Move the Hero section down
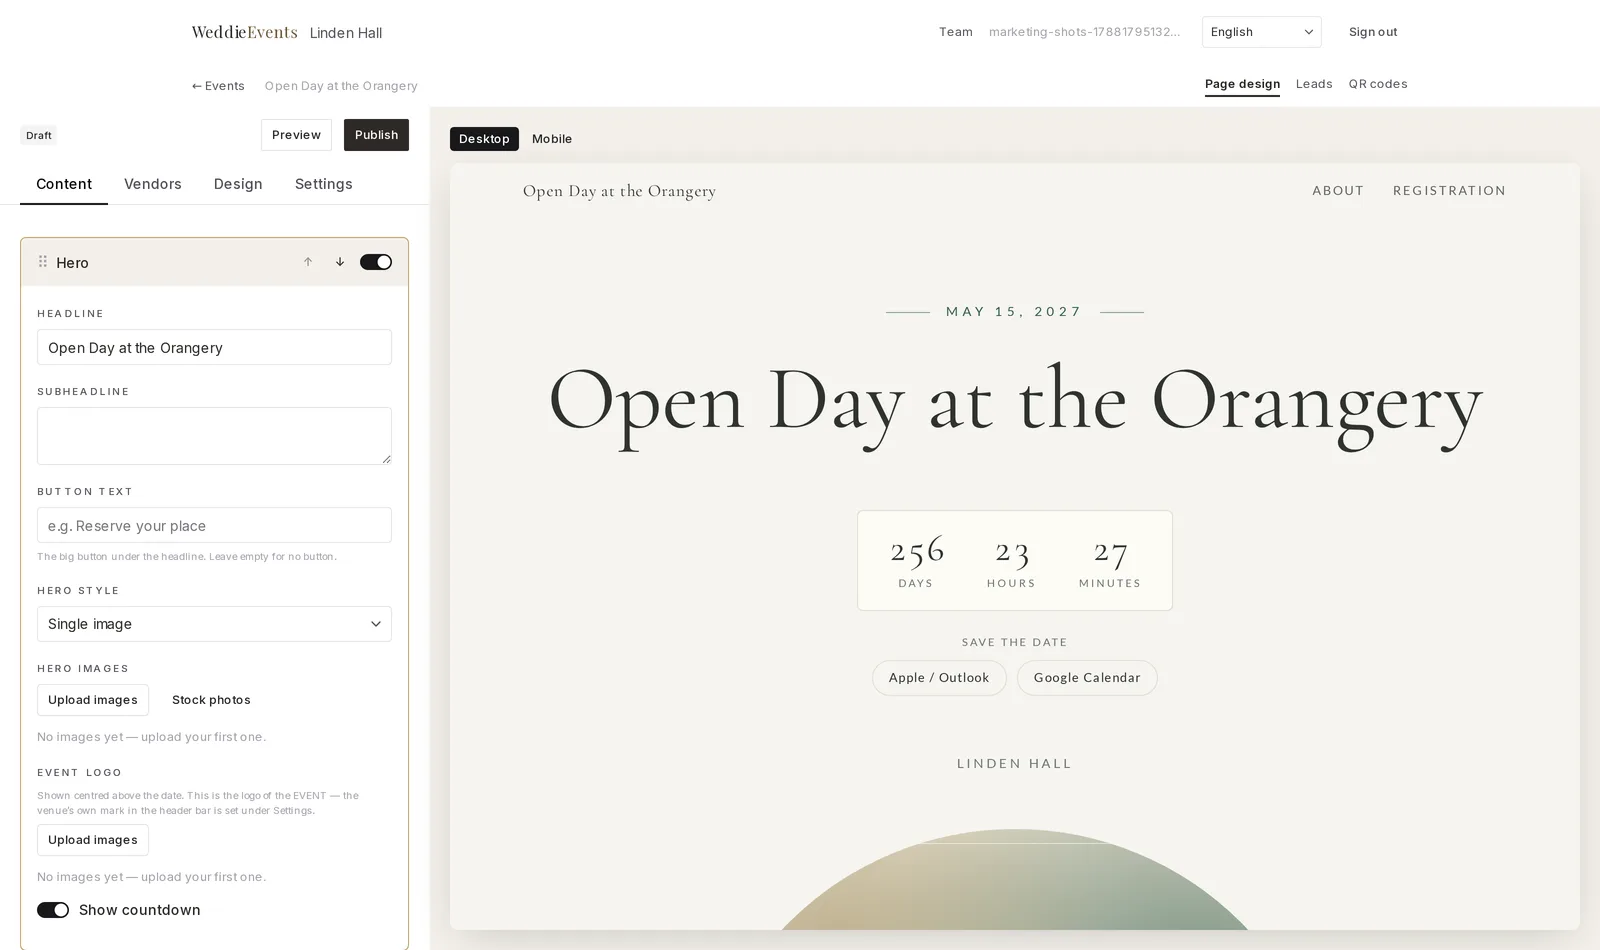1600x950 pixels. tap(340, 262)
